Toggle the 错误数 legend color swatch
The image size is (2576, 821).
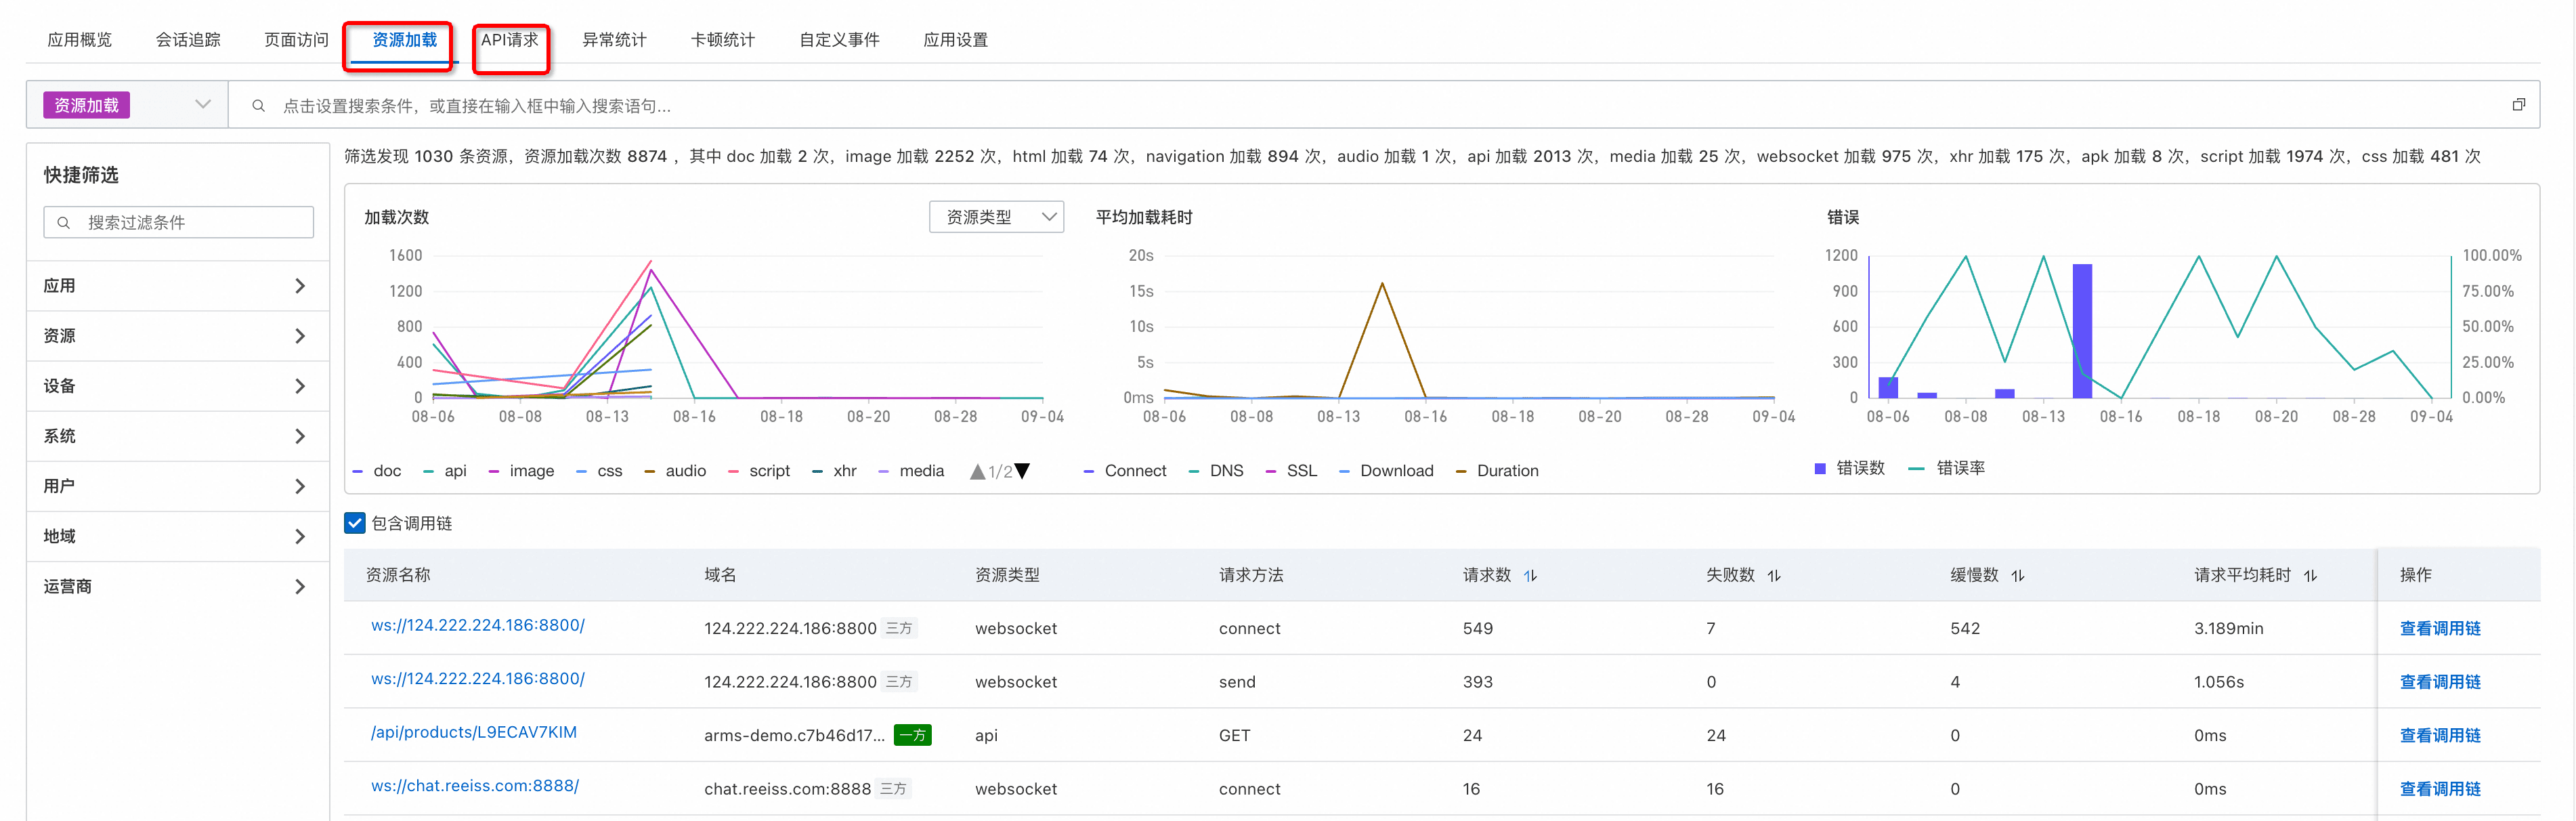point(1820,468)
